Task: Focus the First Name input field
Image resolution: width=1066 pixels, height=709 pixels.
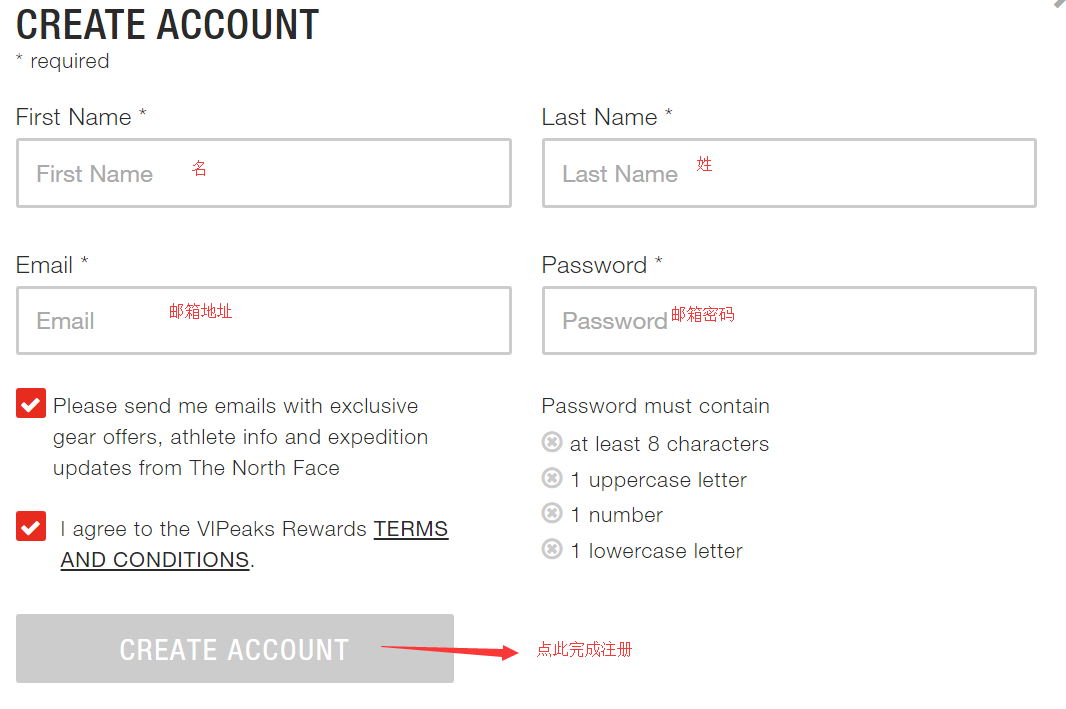Action: click(x=264, y=173)
